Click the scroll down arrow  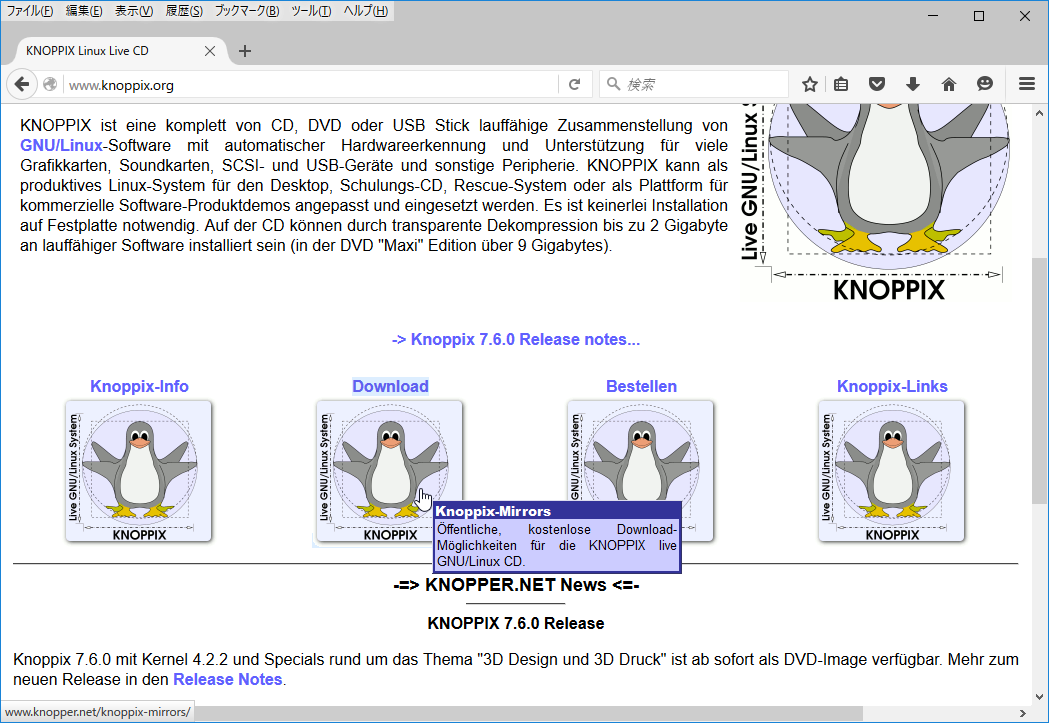tap(1039, 696)
